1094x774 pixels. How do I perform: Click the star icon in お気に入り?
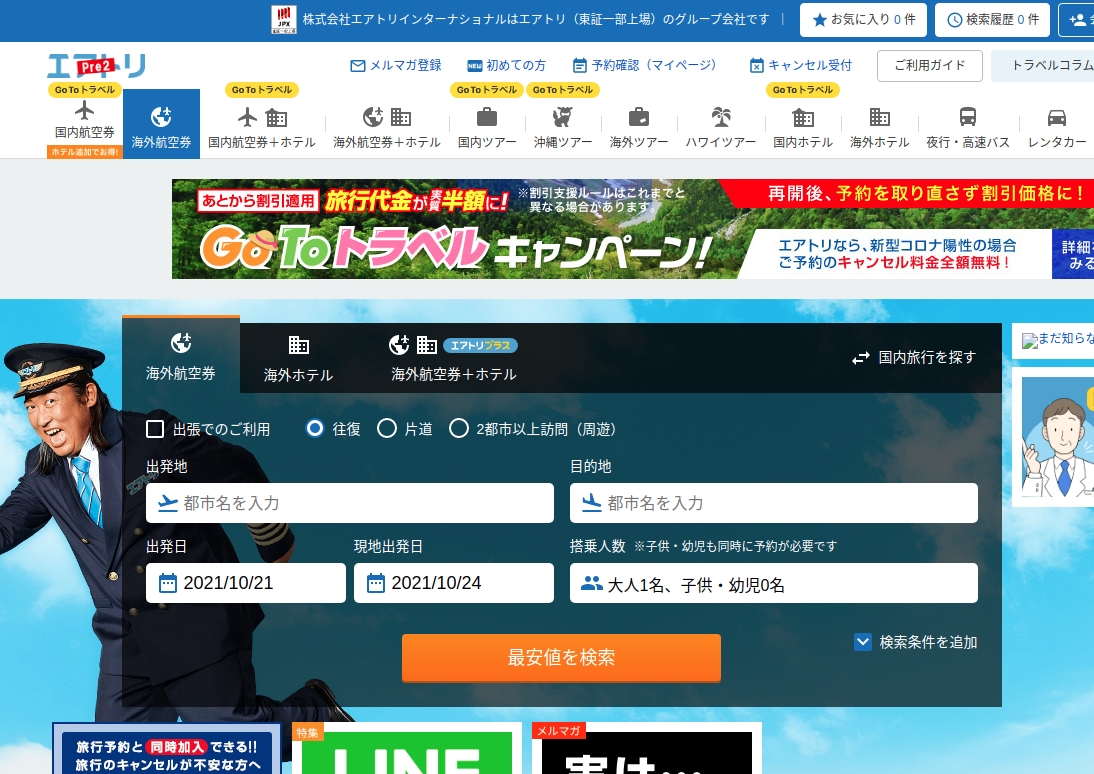coord(820,20)
